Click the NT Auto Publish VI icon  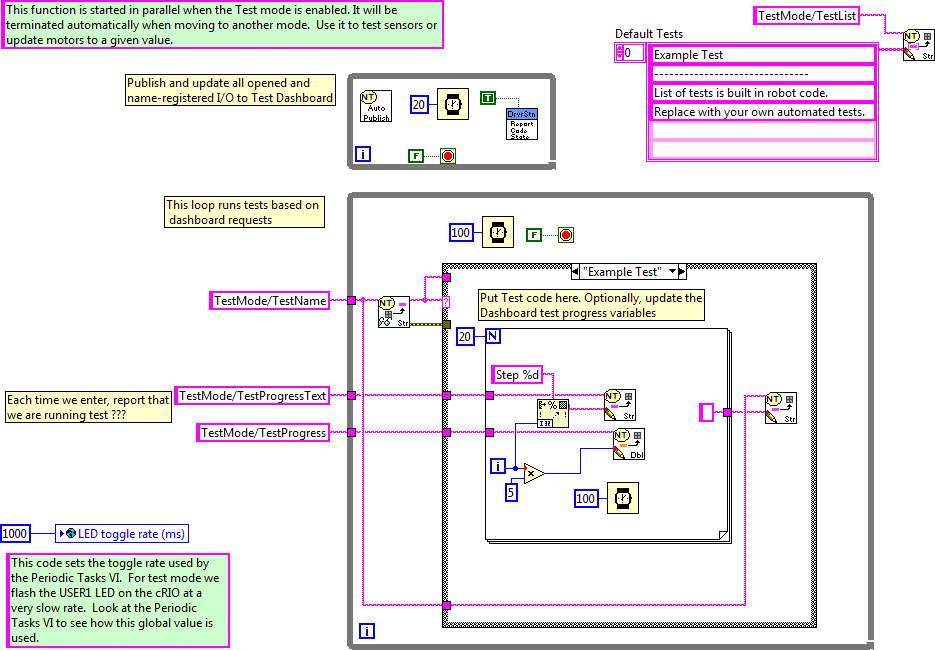375,105
